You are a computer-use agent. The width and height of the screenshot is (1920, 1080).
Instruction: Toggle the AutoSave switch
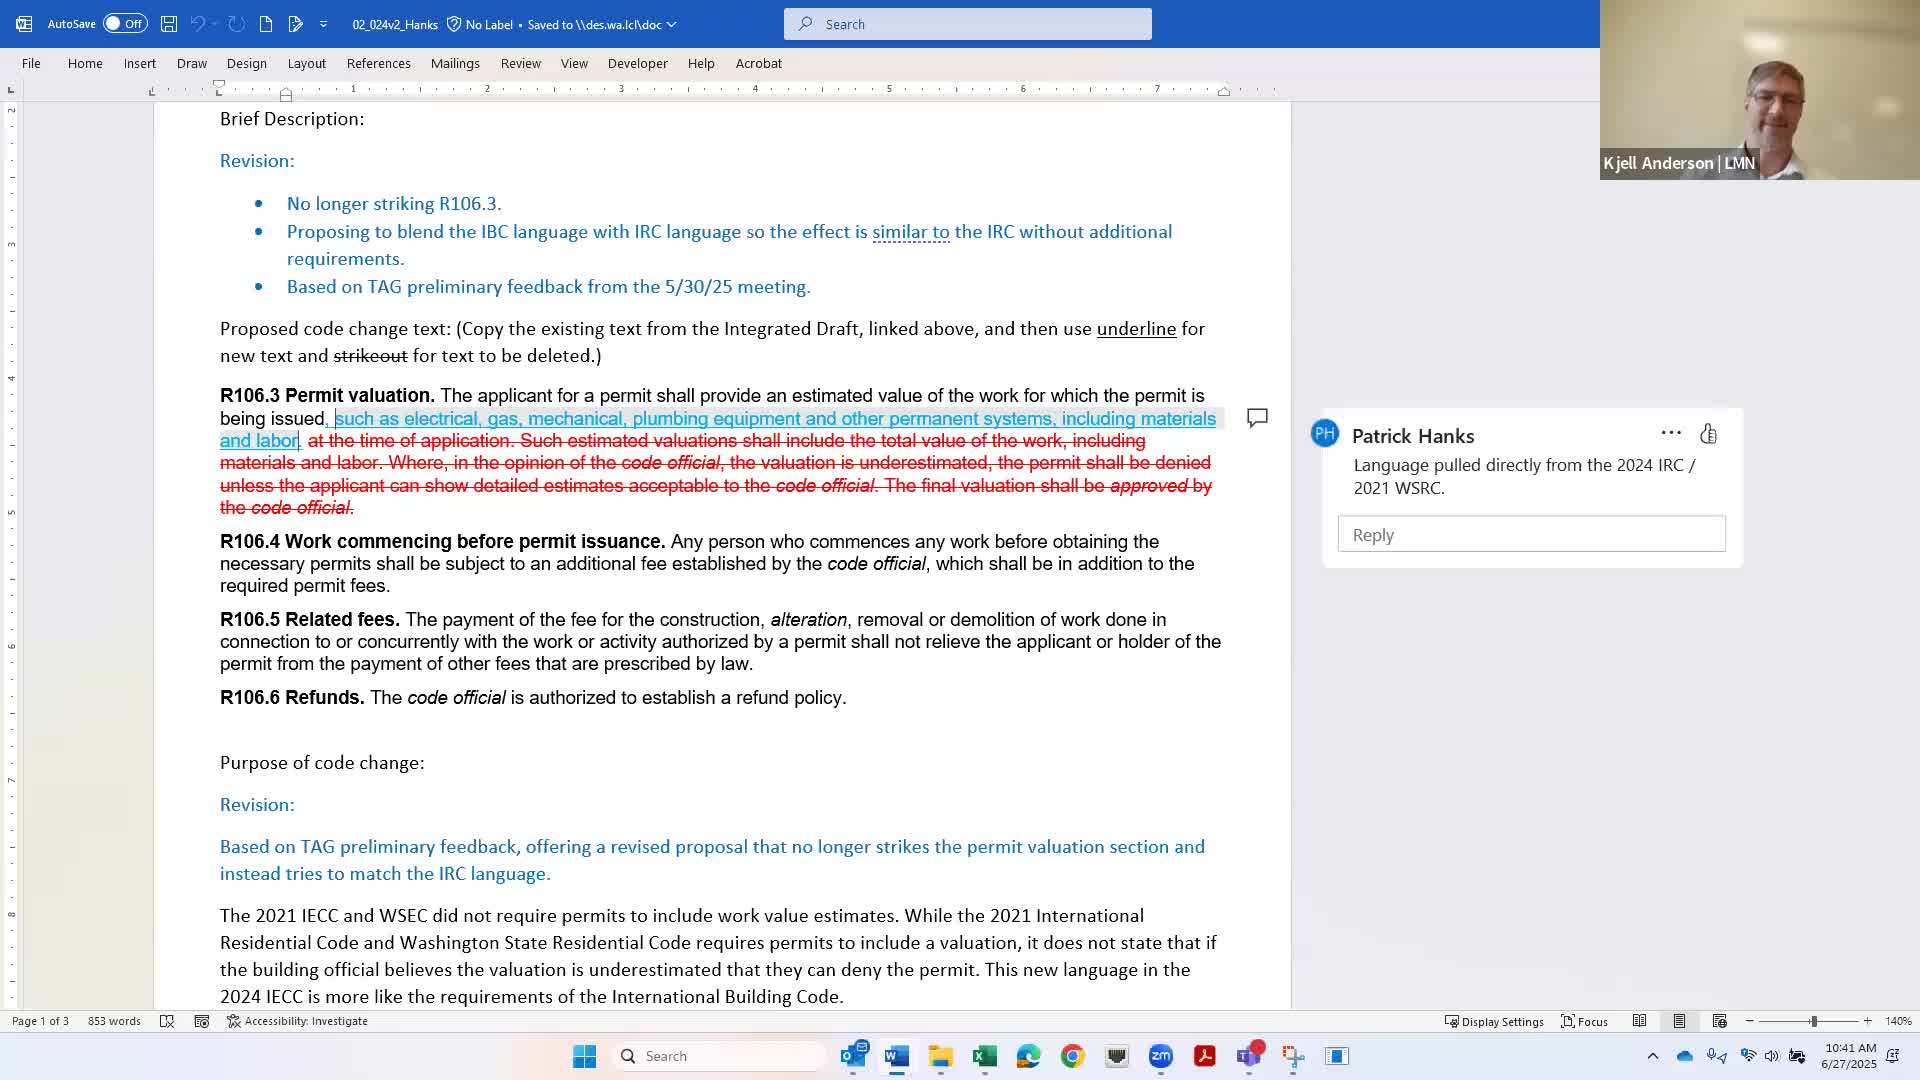pos(125,24)
